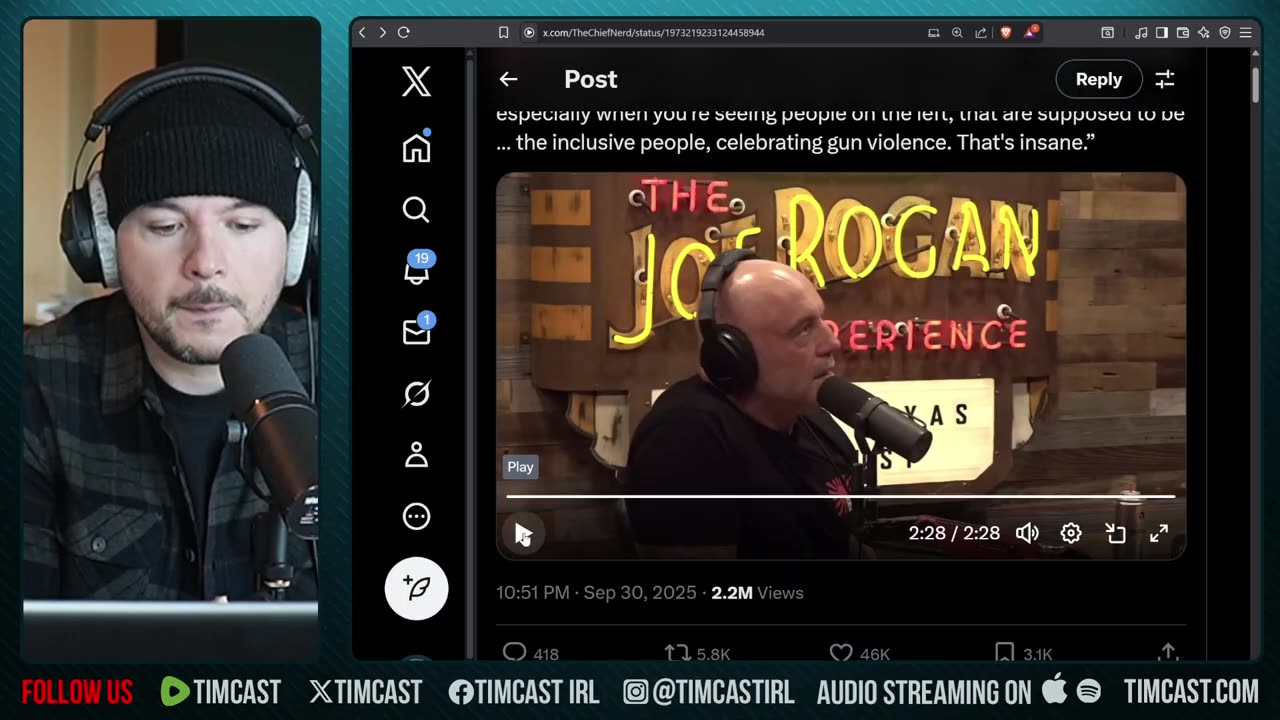Click browser forward navigation arrow
This screenshot has height=720, width=1280.
[382, 32]
